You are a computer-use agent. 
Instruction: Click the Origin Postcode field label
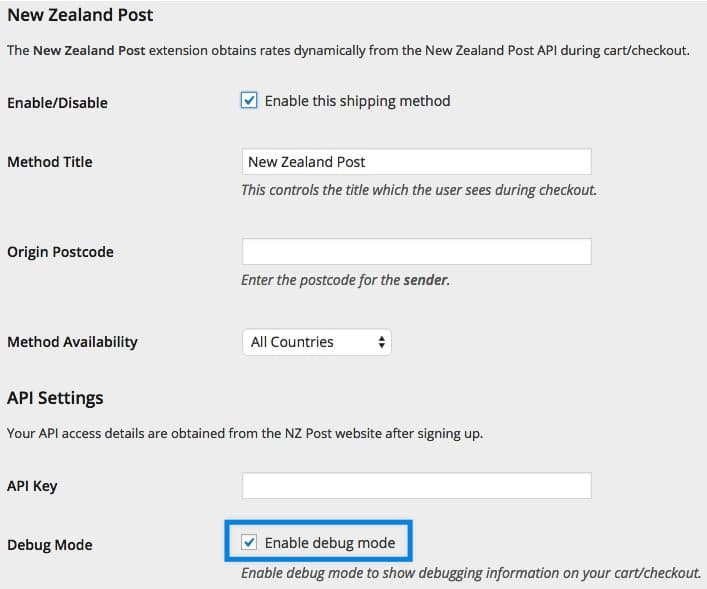(60, 252)
